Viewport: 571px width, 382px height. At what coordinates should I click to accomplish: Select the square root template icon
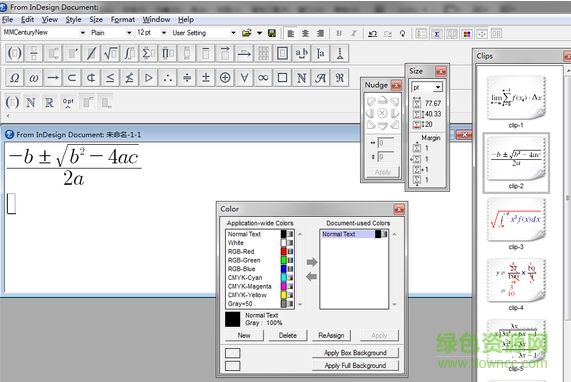[110, 54]
